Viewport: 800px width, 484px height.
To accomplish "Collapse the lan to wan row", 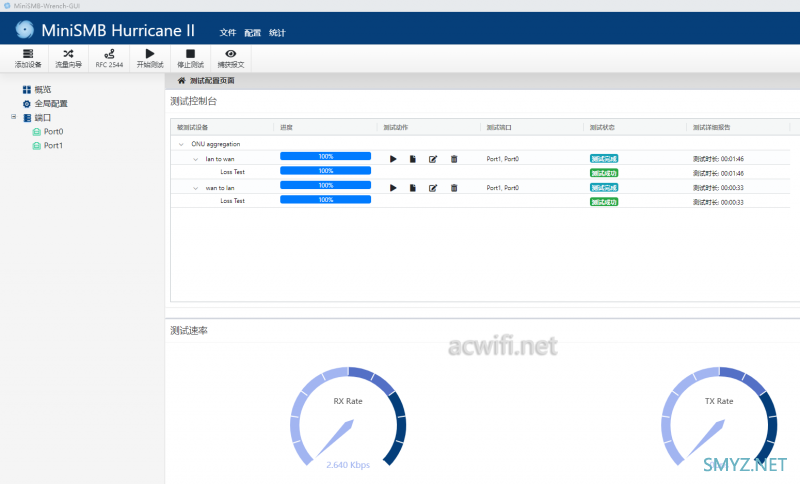I will [x=195, y=159].
